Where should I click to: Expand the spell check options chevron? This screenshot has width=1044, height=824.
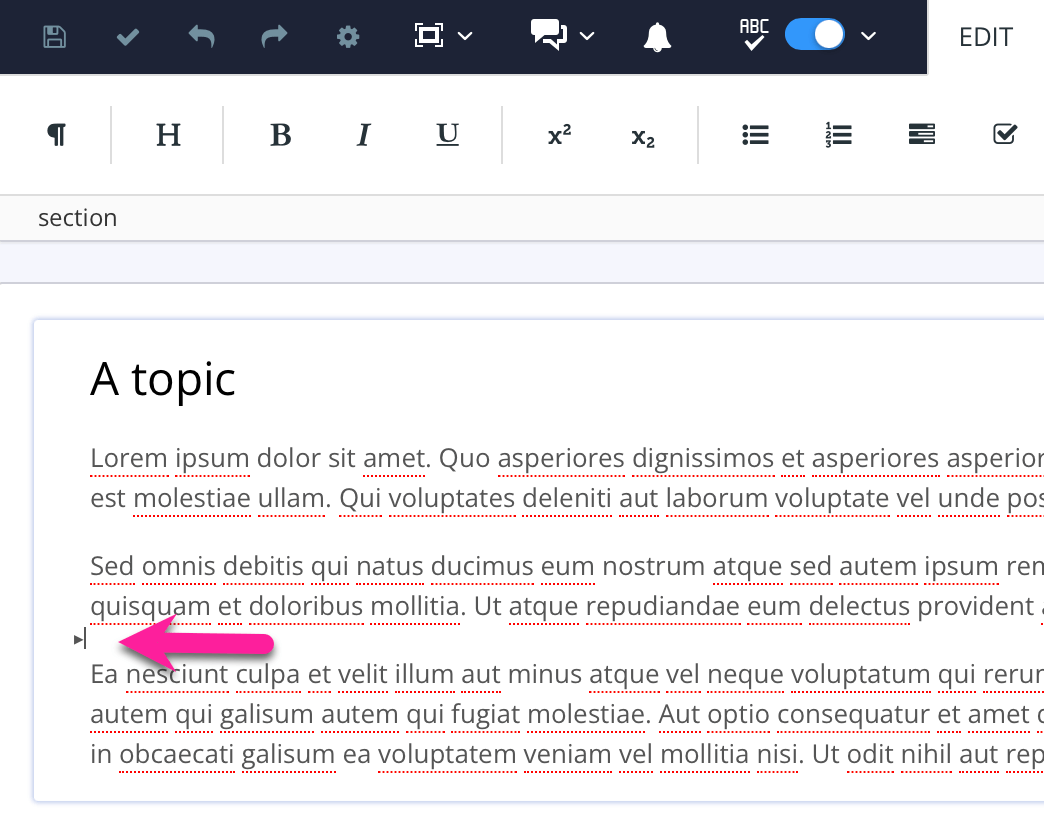(x=868, y=37)
